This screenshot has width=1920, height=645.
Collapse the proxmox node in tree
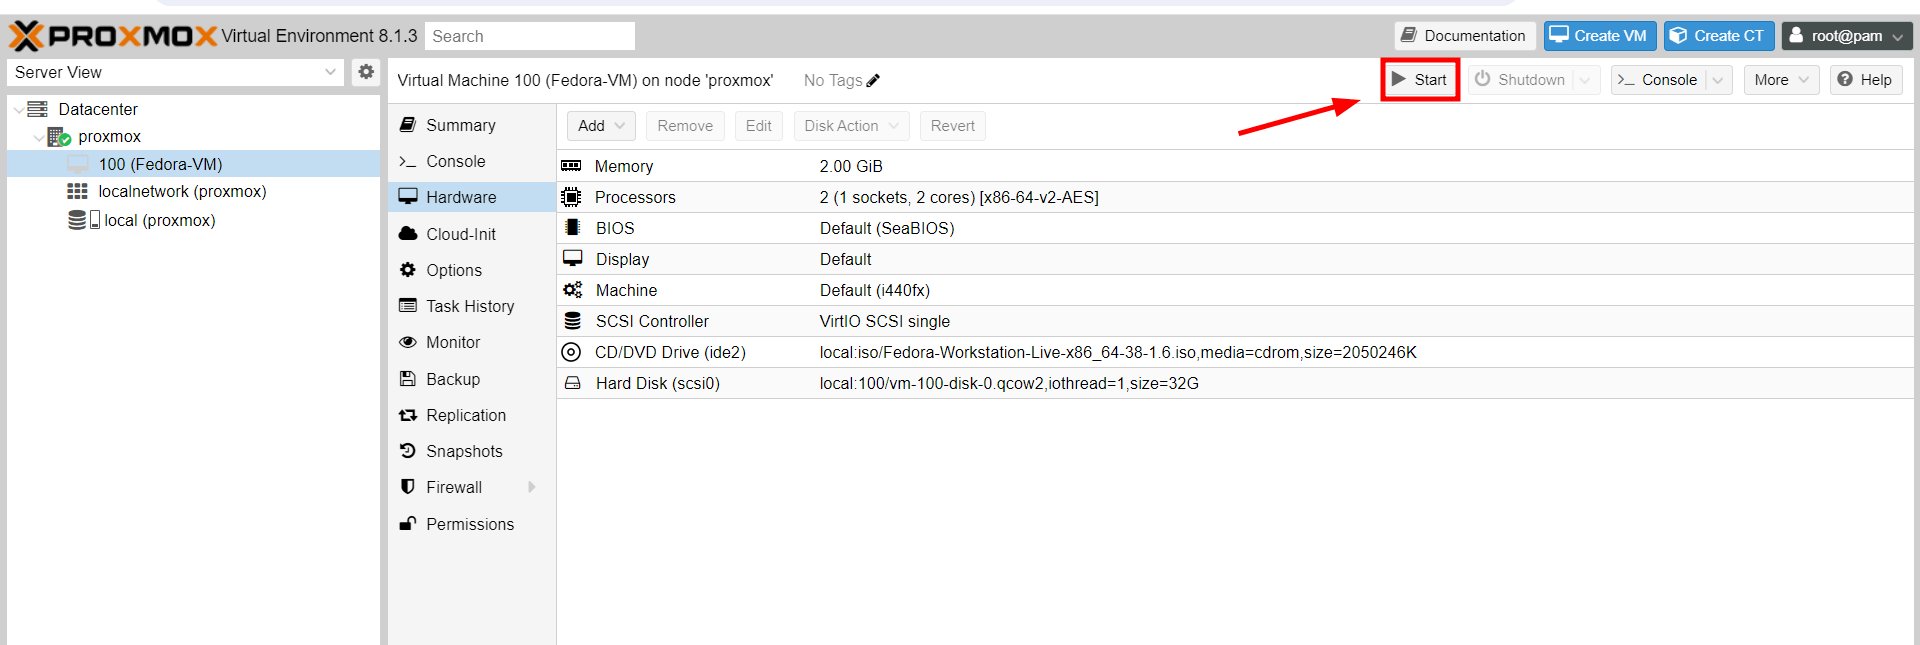(39, 137)
